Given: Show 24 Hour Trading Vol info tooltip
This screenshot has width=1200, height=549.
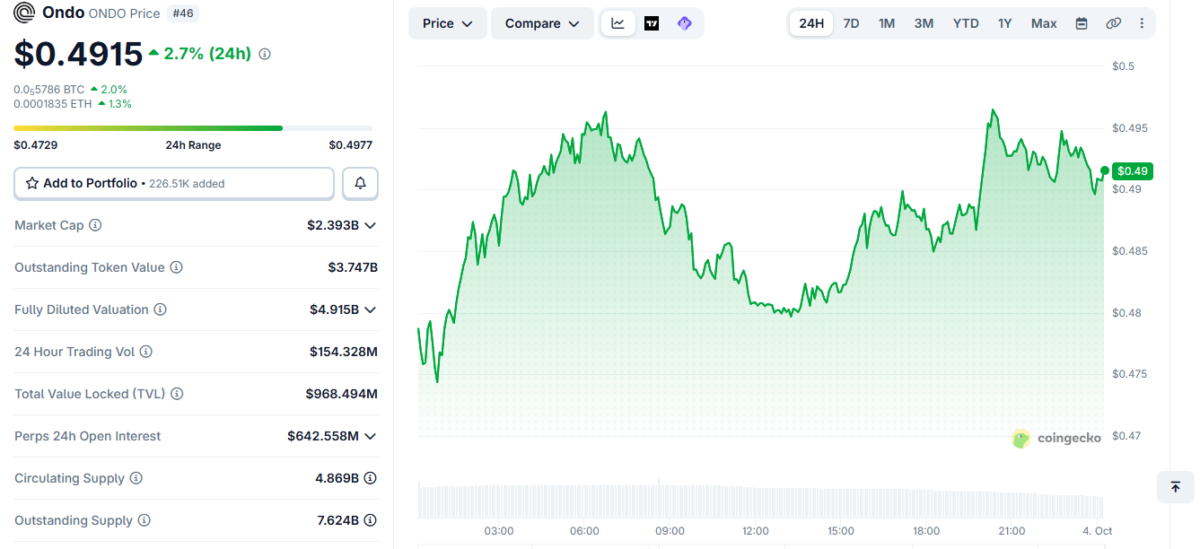Looking at the screenshot, I should pos(146,352).
